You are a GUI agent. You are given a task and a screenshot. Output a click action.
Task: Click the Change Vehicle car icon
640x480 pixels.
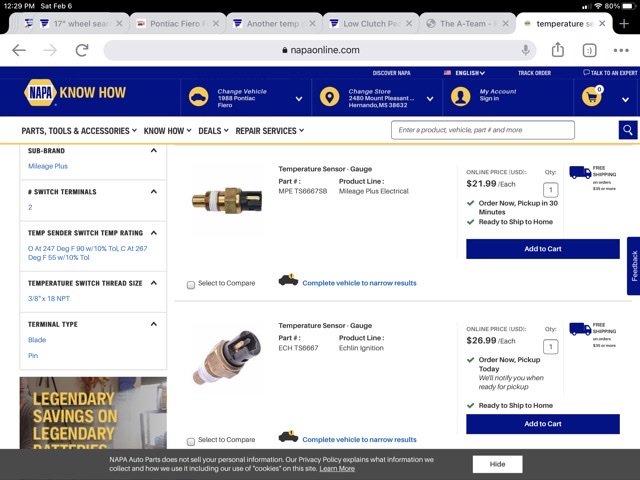click(x=198, y=97)
